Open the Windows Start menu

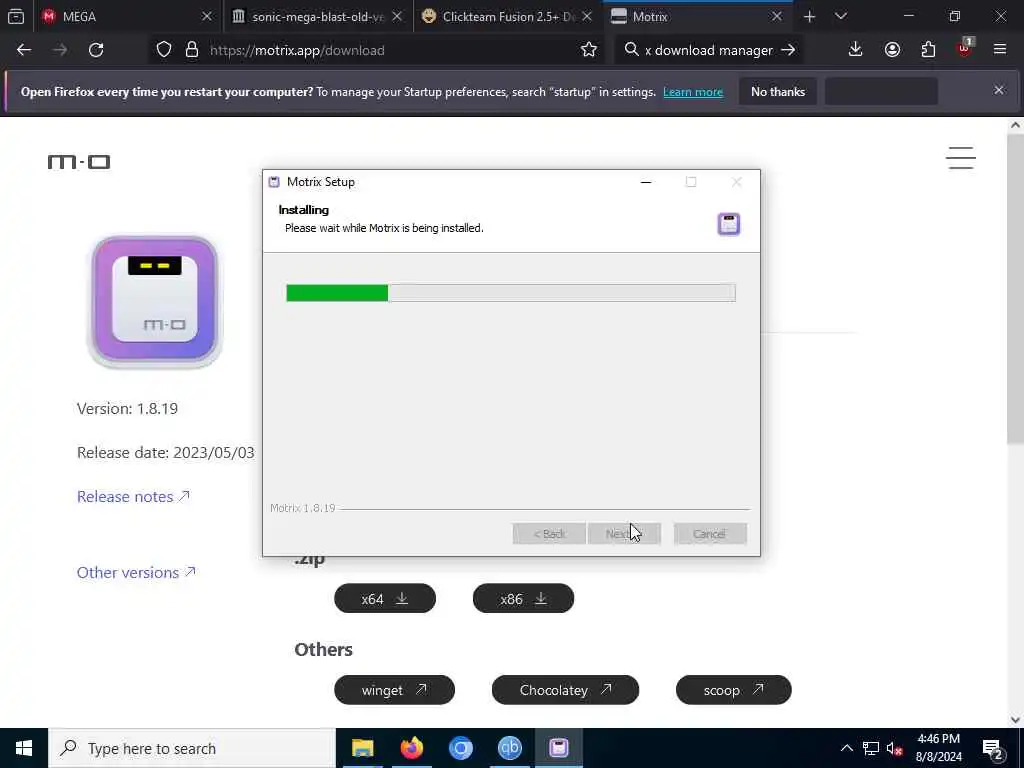24,748
